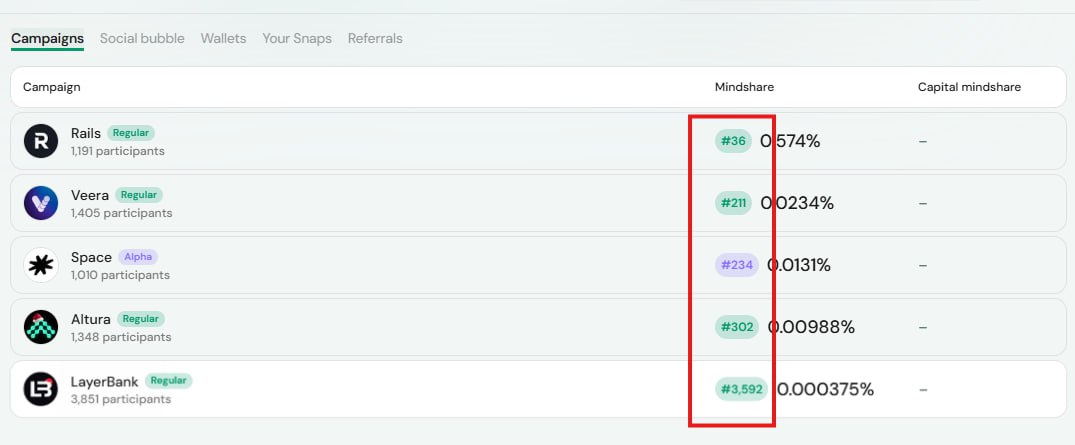Click the 0.000375% mindshare value
The width and height of the screenshot is (1075, 445).
[825, 389]
